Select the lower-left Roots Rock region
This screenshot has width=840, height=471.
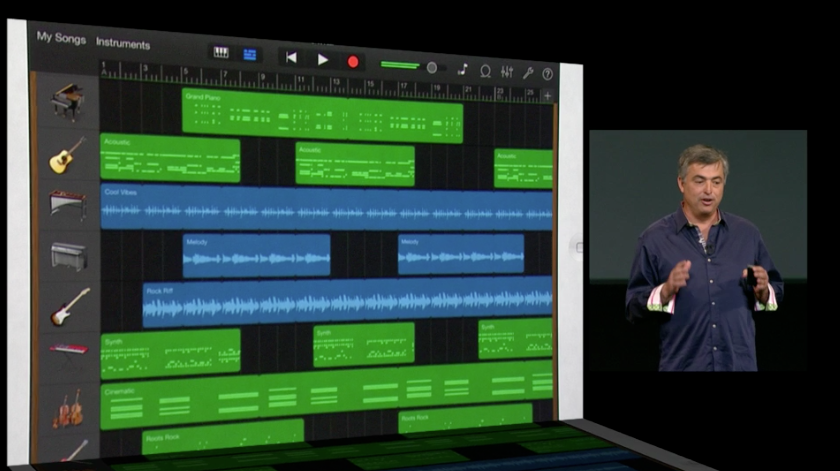(x=223, y=437)
